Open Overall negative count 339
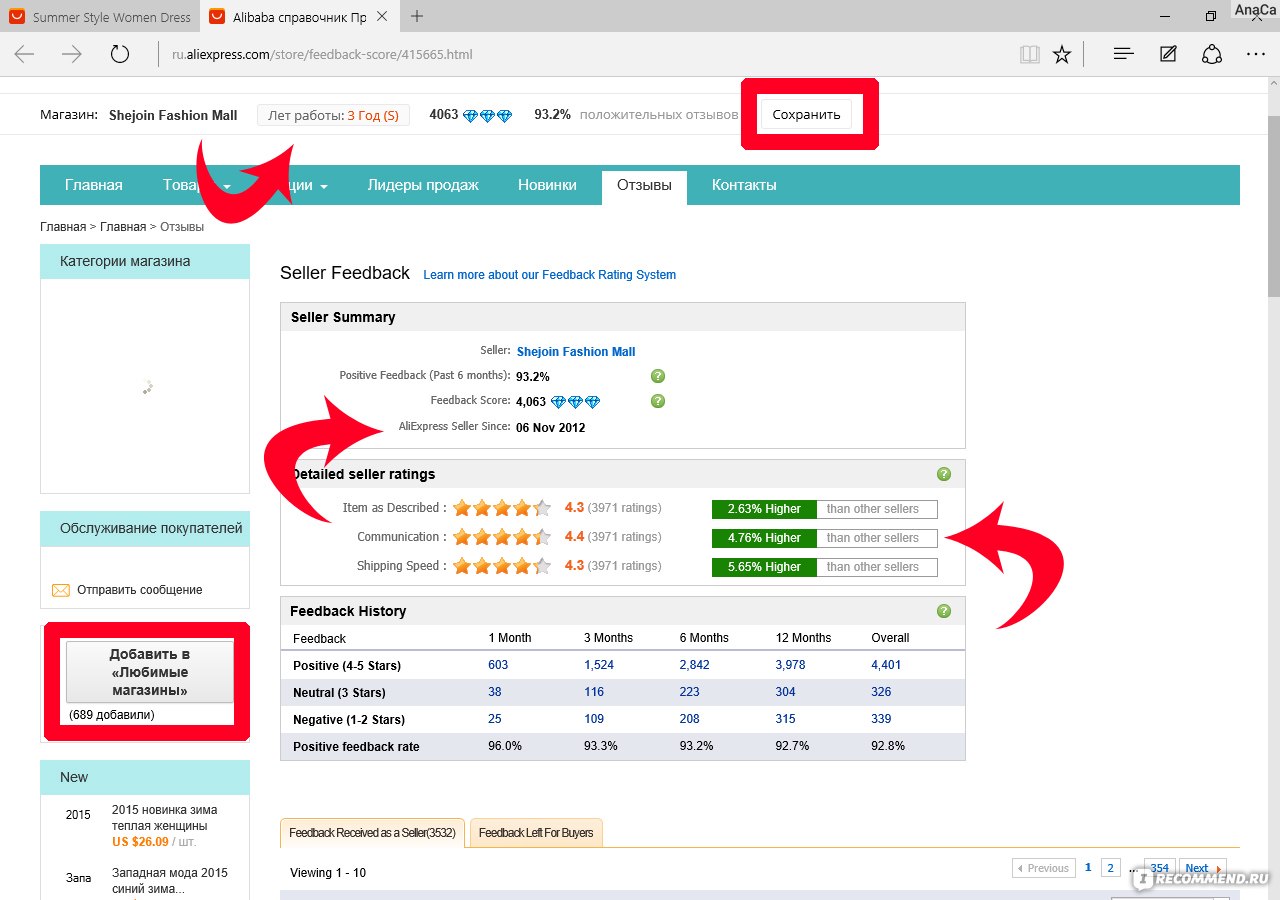The image size is (1280, 900). [882, 719]
